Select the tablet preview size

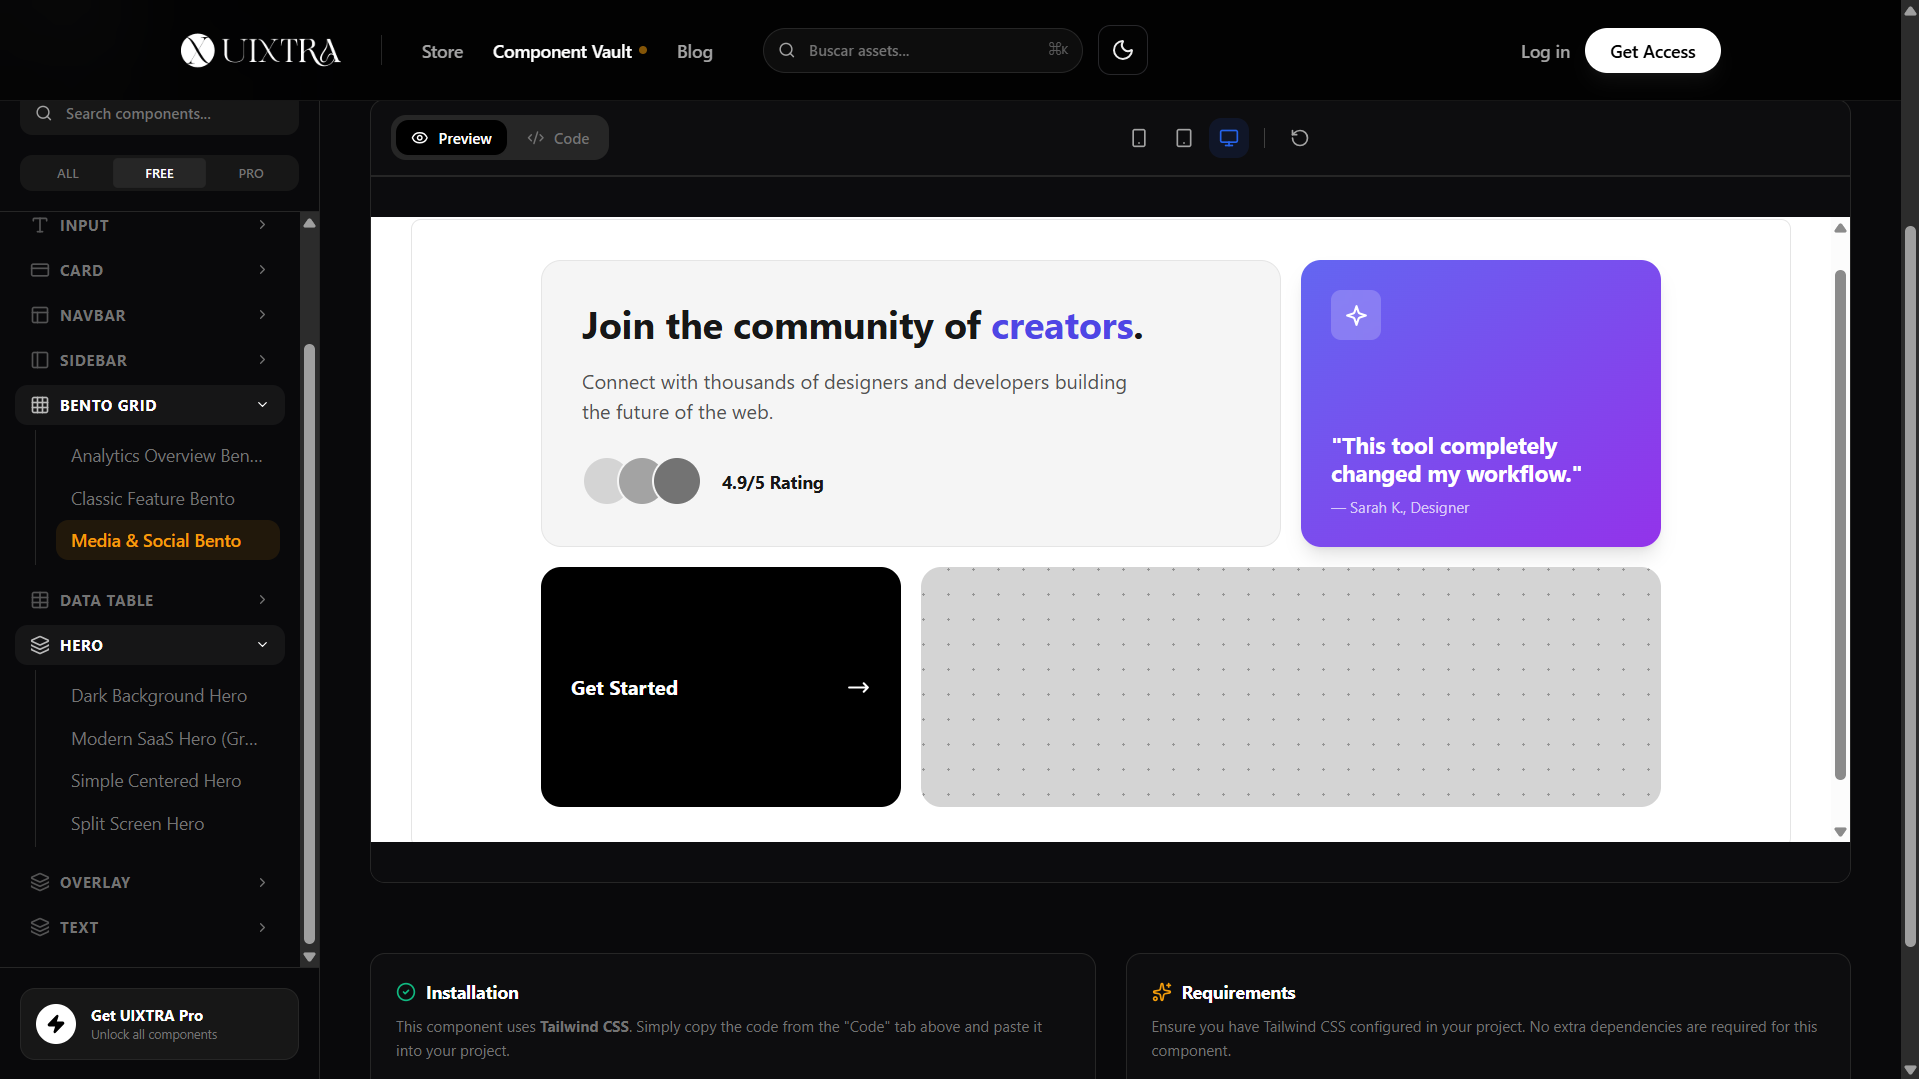[x=1183, y=137]
